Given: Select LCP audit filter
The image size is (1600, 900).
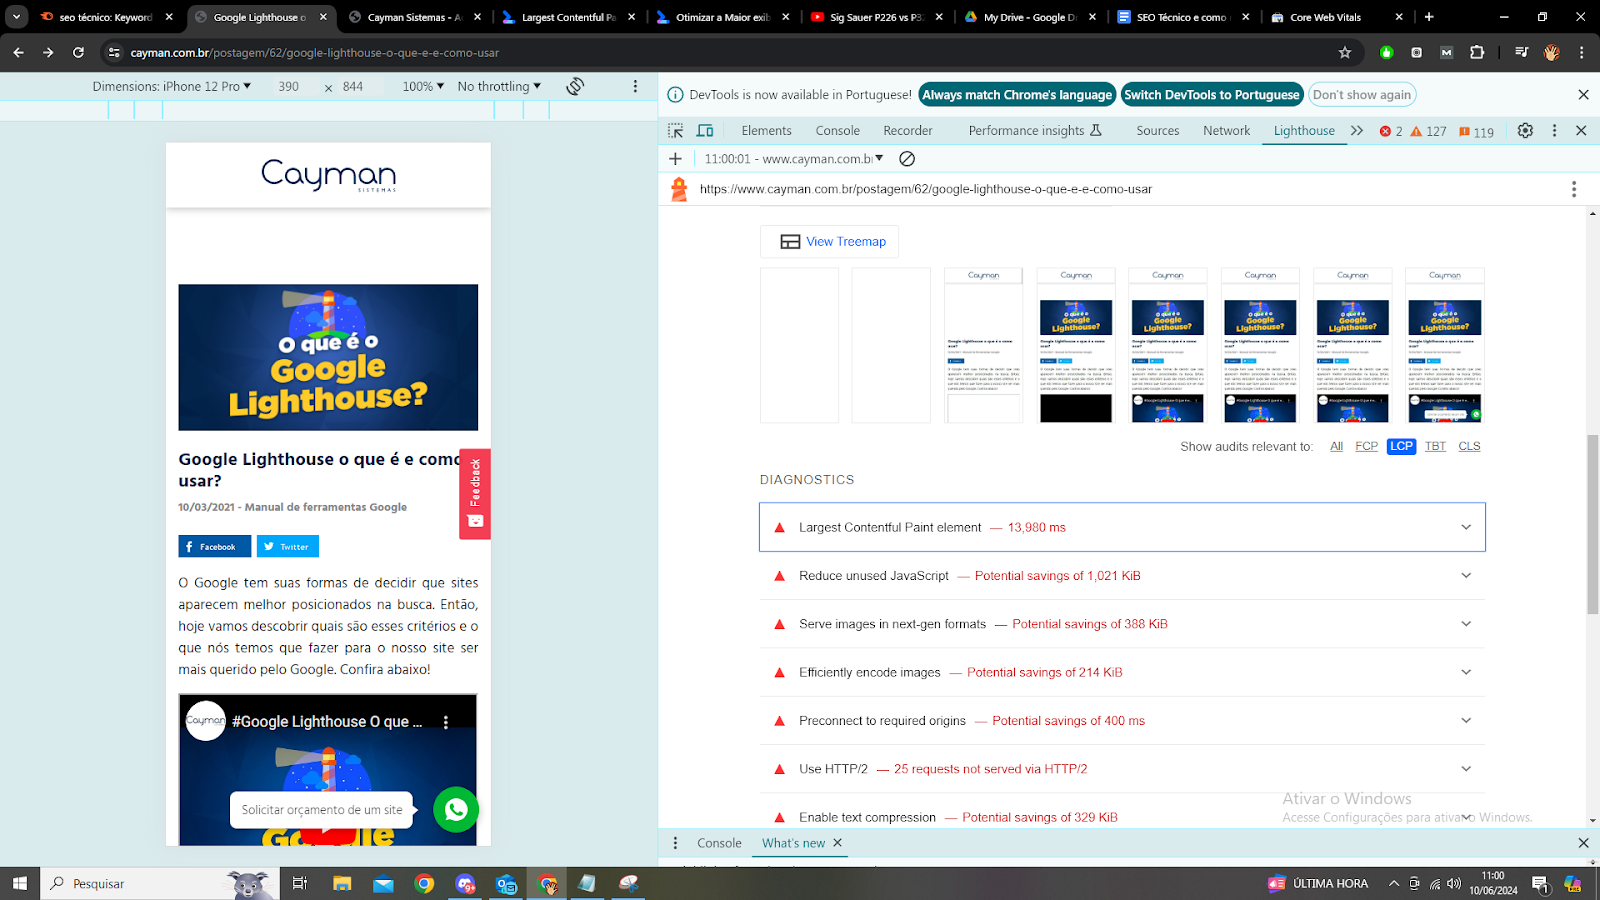Looking at the screenshot, I should coord(1401,447).
